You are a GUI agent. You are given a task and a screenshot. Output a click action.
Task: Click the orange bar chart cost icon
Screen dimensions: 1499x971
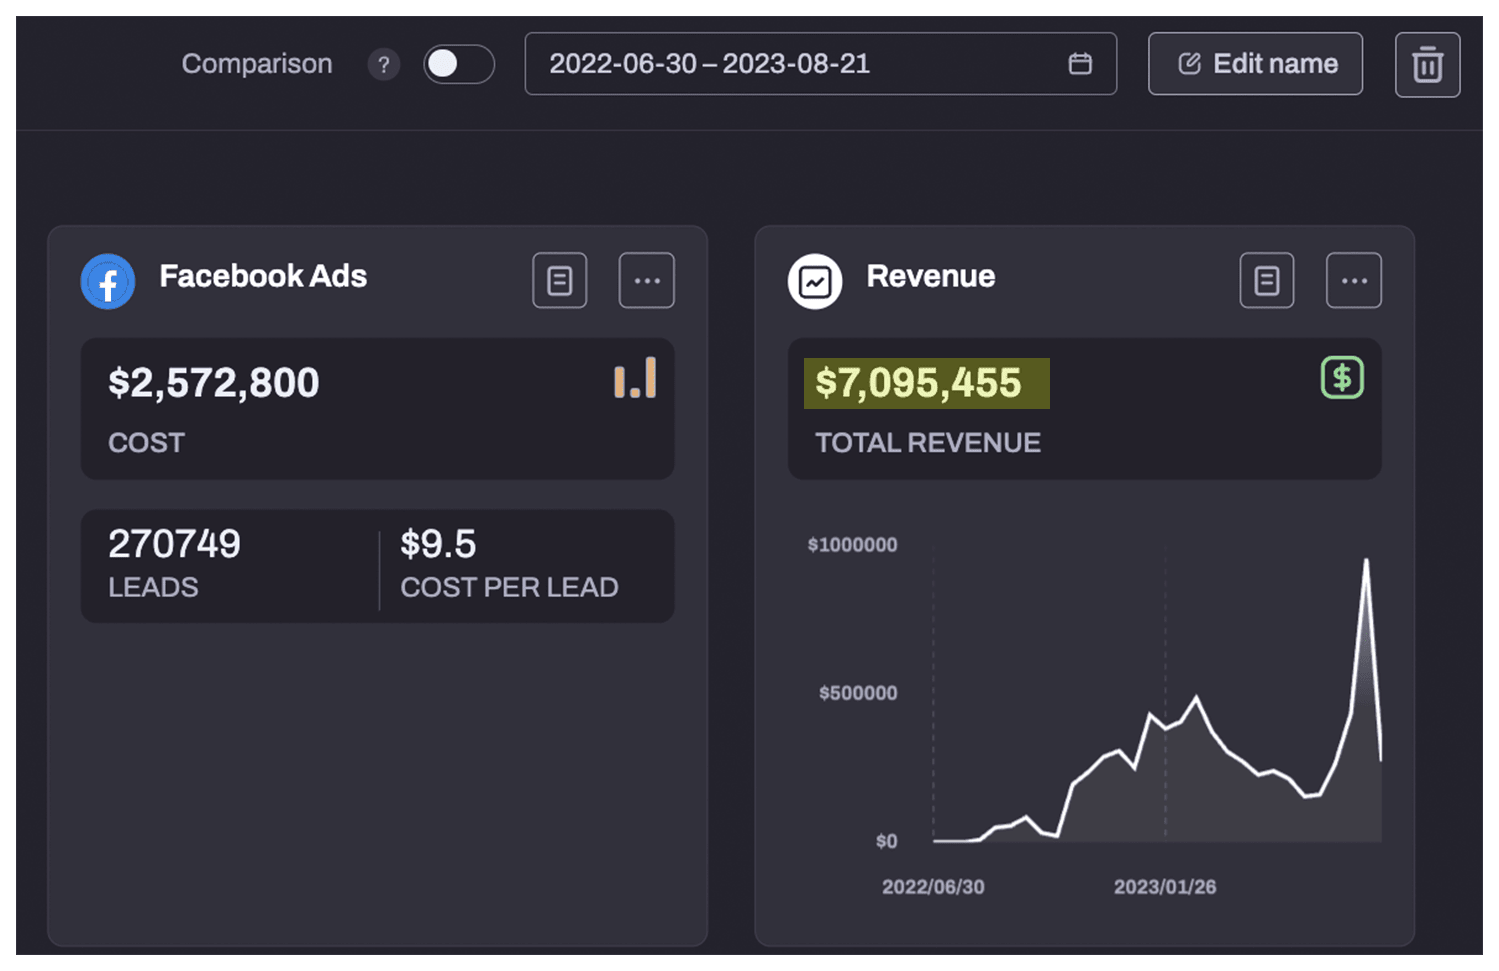click(635, 379)
